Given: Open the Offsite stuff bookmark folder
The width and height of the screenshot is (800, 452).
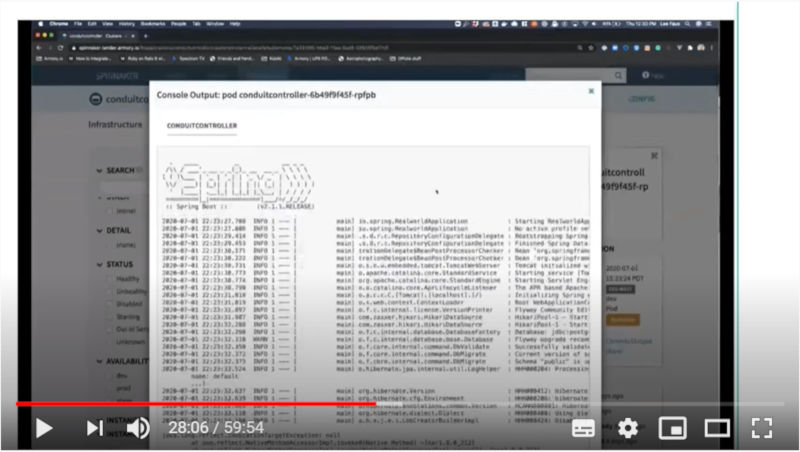Looking at the screenshot, I should pyautogui.click(x=406, y=59).
